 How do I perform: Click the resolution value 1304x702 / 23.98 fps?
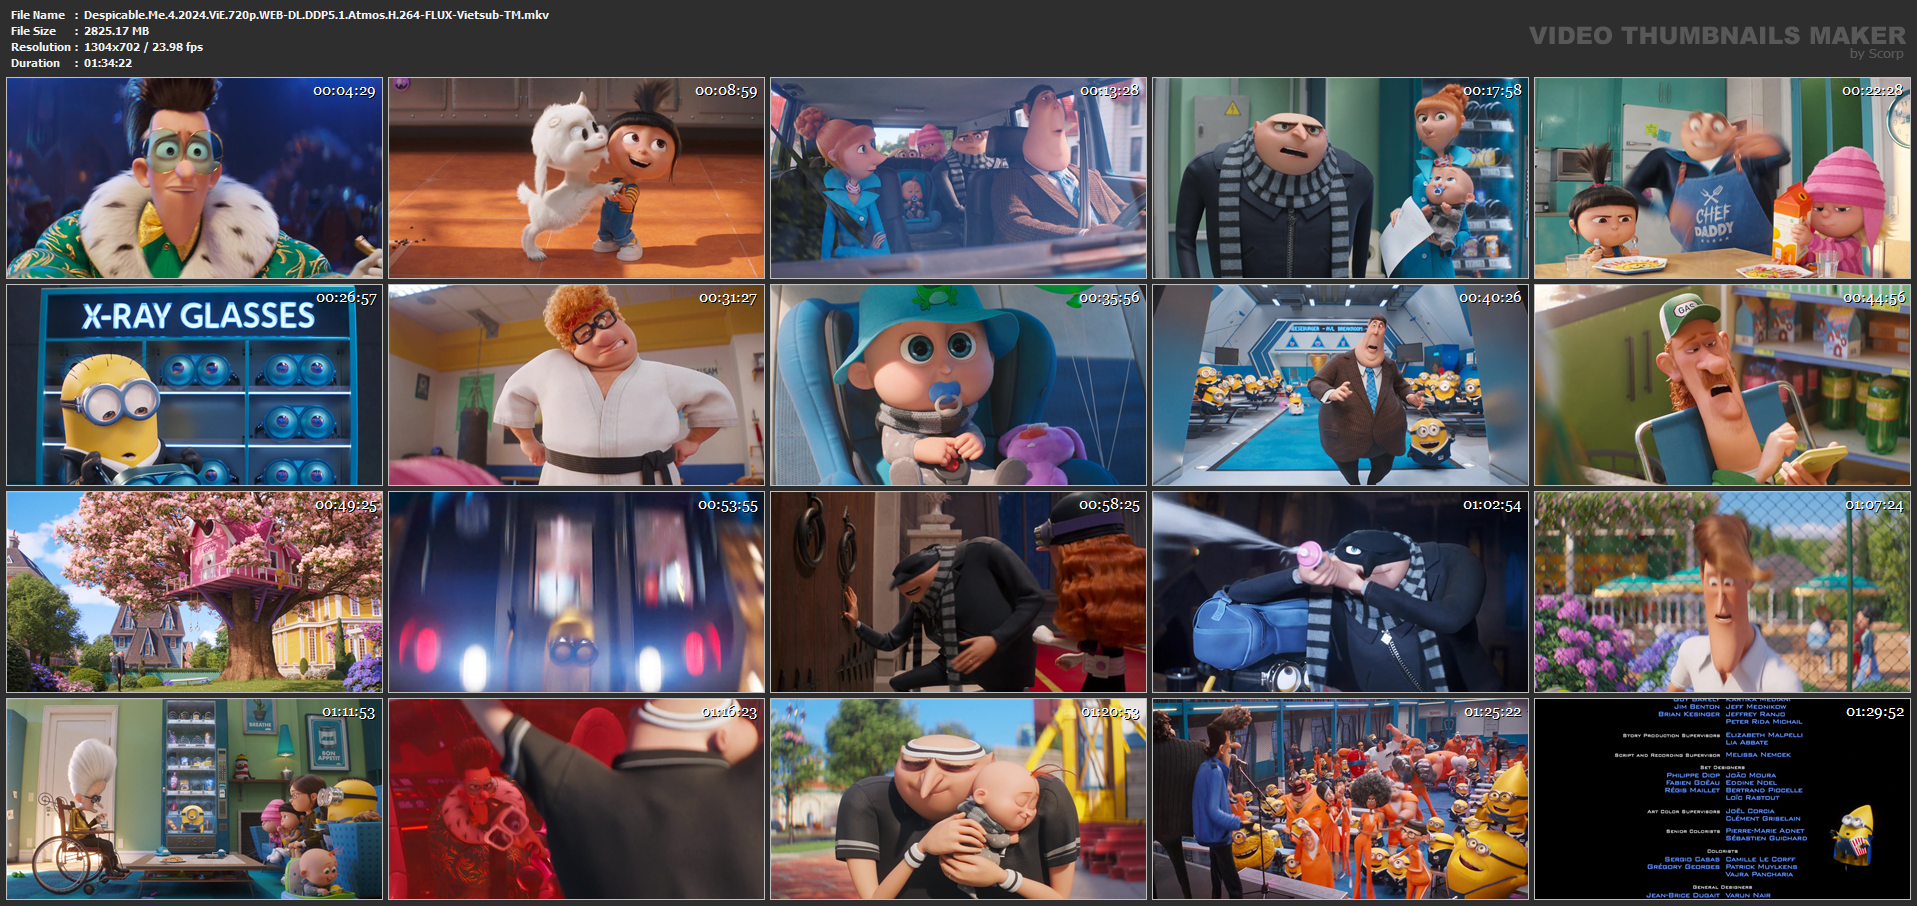point(143,47)
